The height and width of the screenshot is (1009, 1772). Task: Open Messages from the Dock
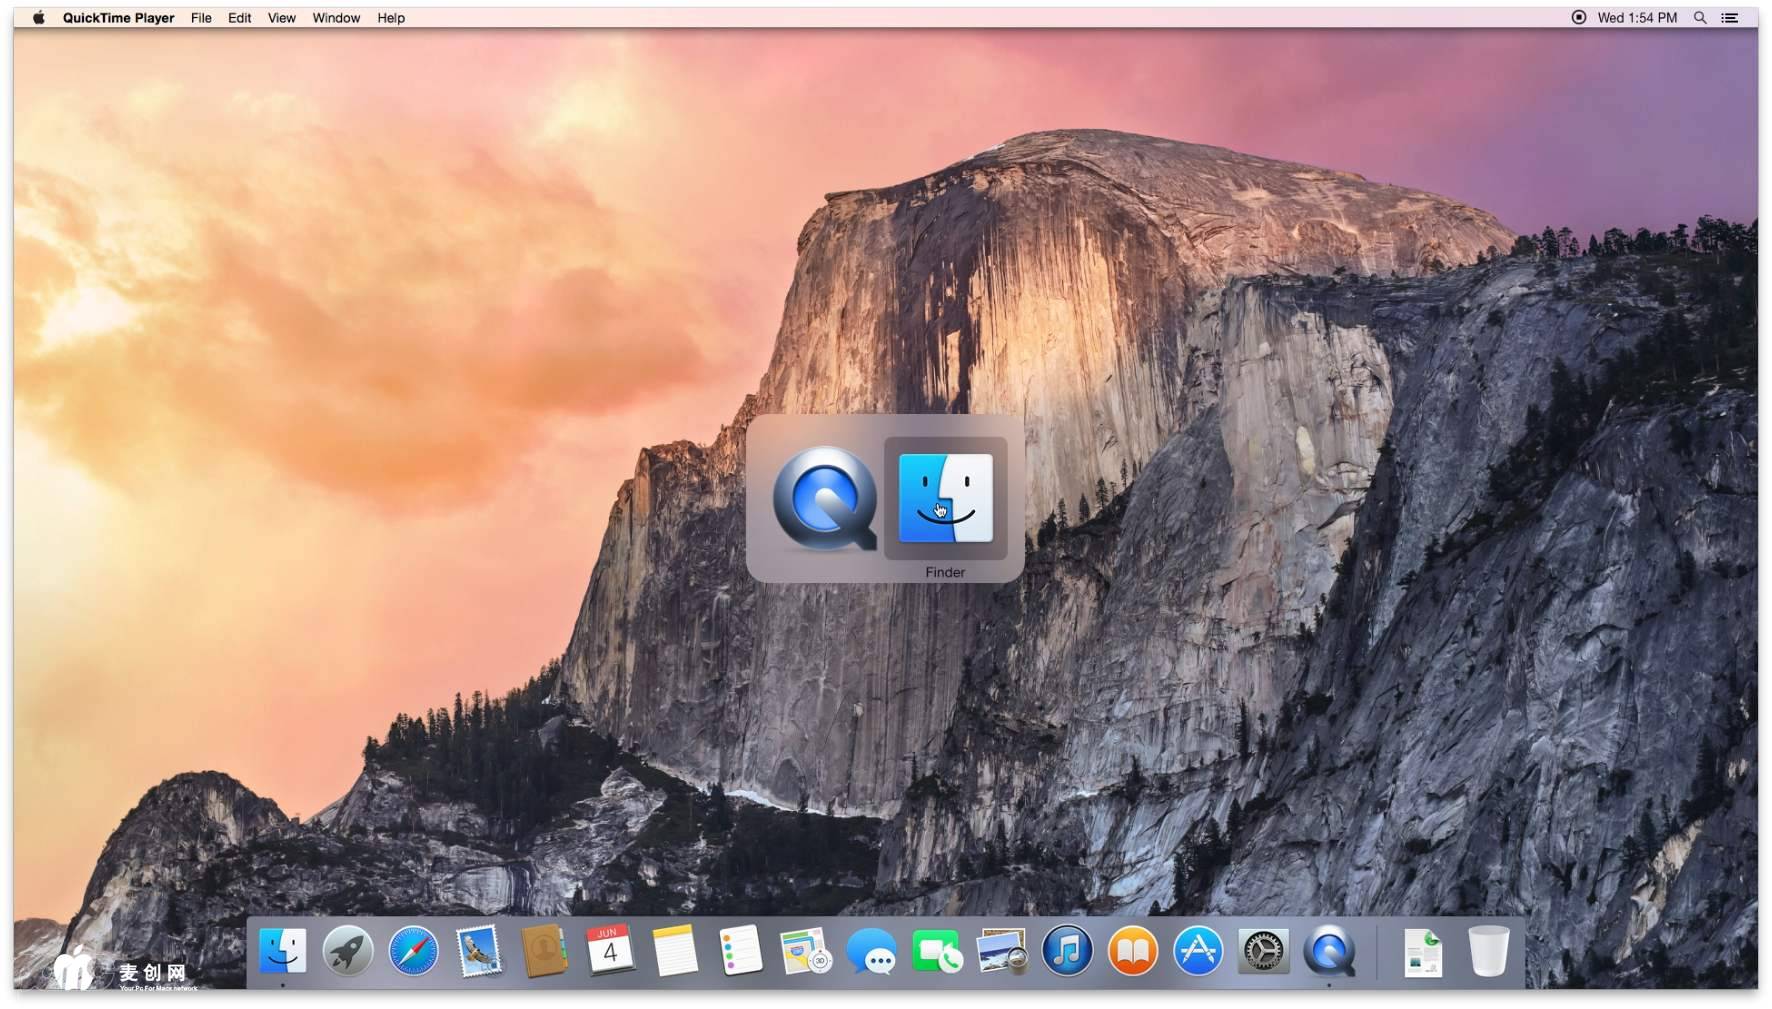871,951
